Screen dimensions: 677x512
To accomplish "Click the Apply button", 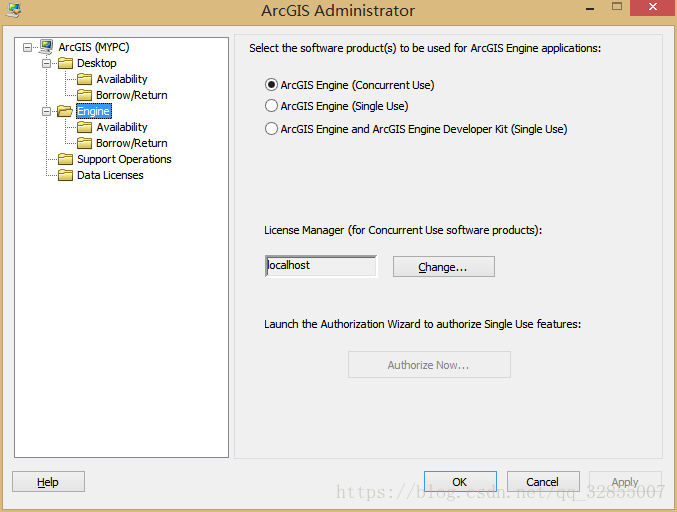I will coord(625,481).
